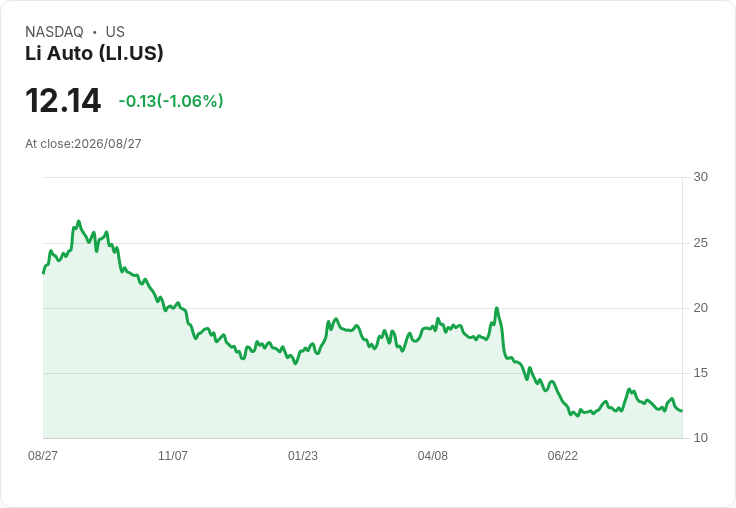
Task: Click the NASDAQ exchange label
Action: tap(54, 32)
